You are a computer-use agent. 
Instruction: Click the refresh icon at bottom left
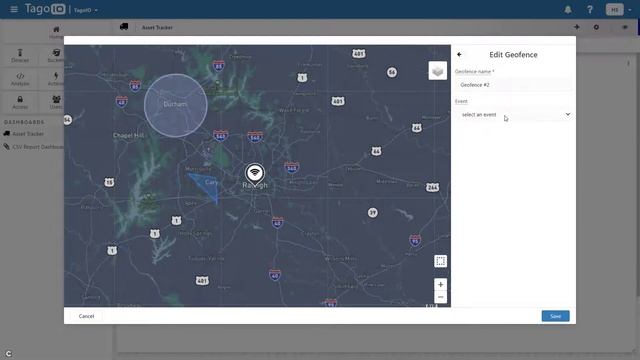(9, 354)
